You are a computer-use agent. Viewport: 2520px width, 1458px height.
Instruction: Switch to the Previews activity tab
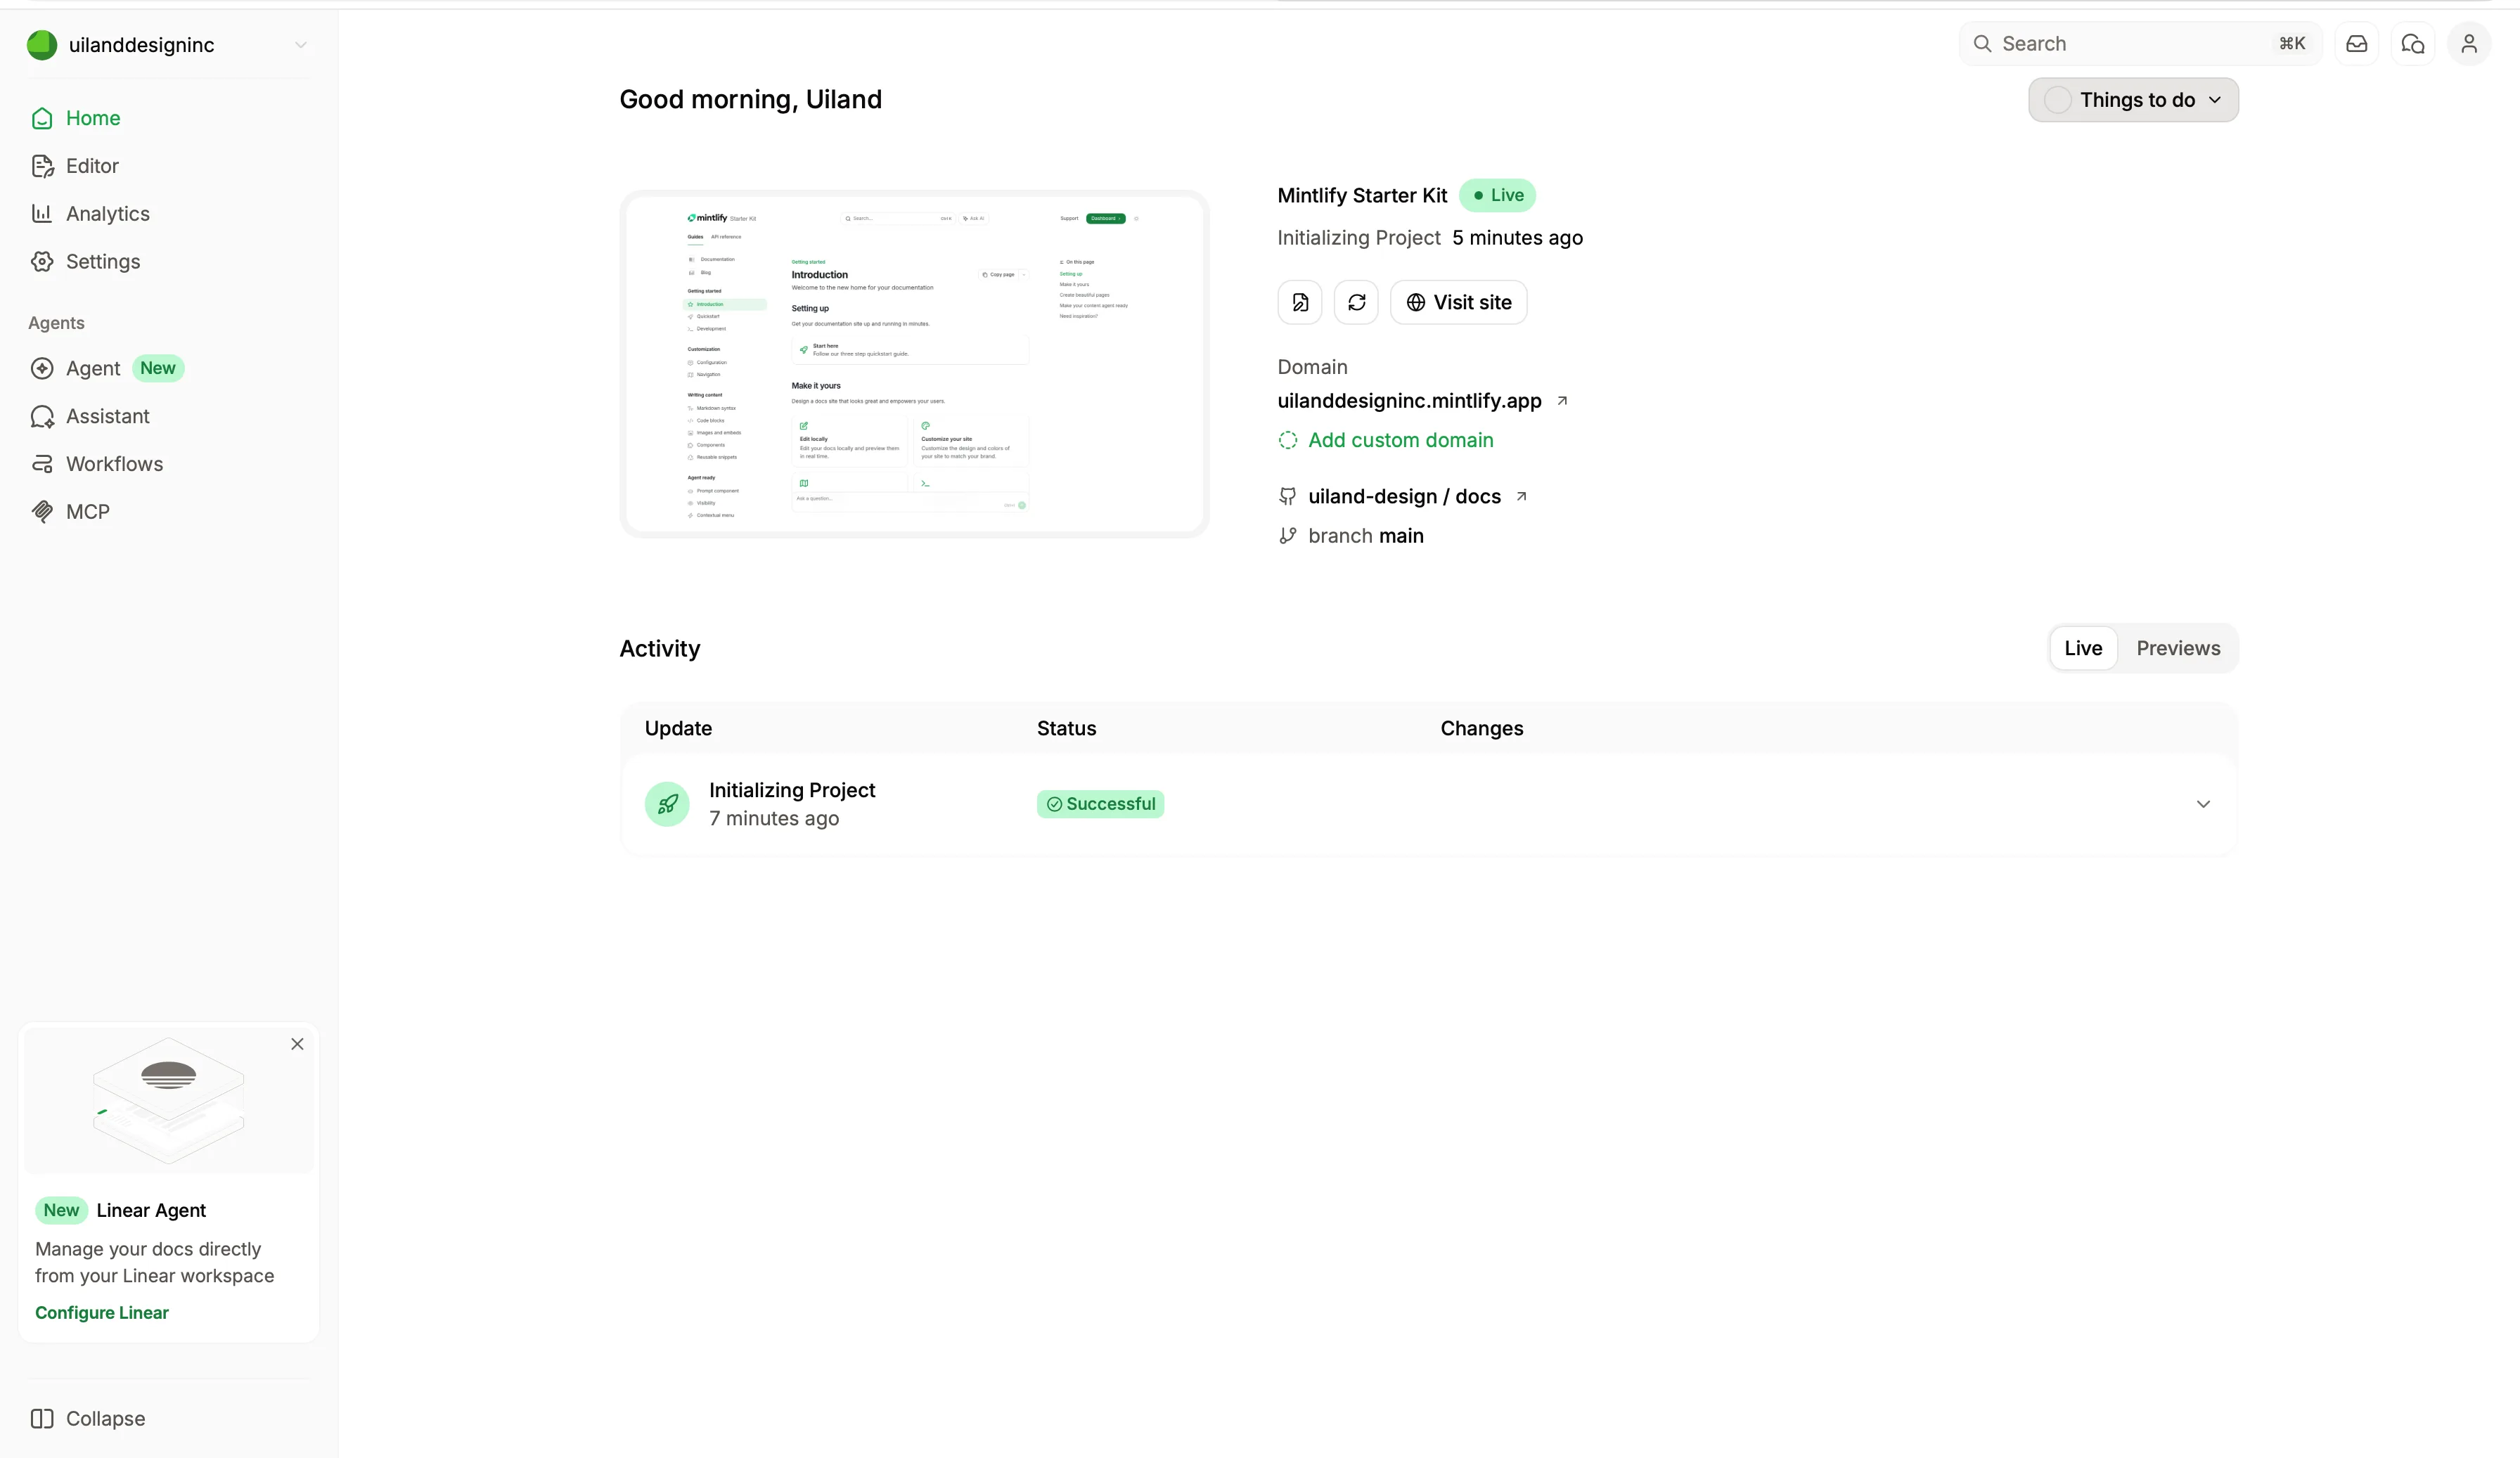(2178, 649)
